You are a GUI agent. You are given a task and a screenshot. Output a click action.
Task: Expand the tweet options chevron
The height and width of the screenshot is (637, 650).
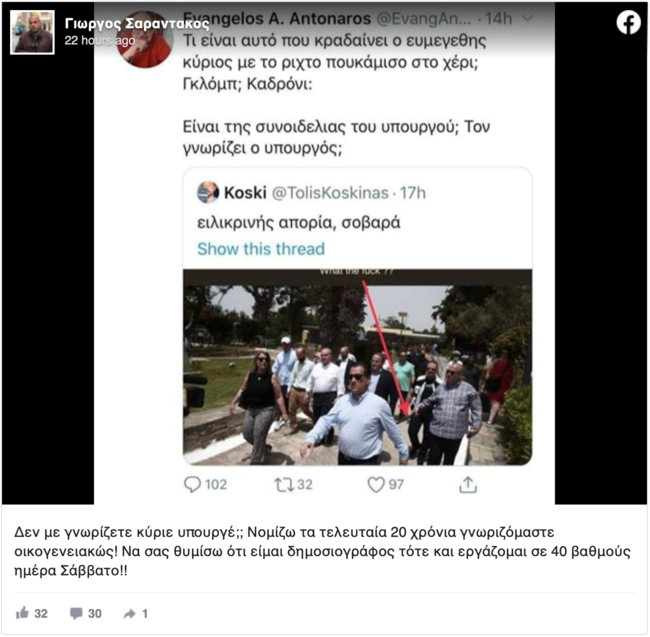tap(527, 18)
